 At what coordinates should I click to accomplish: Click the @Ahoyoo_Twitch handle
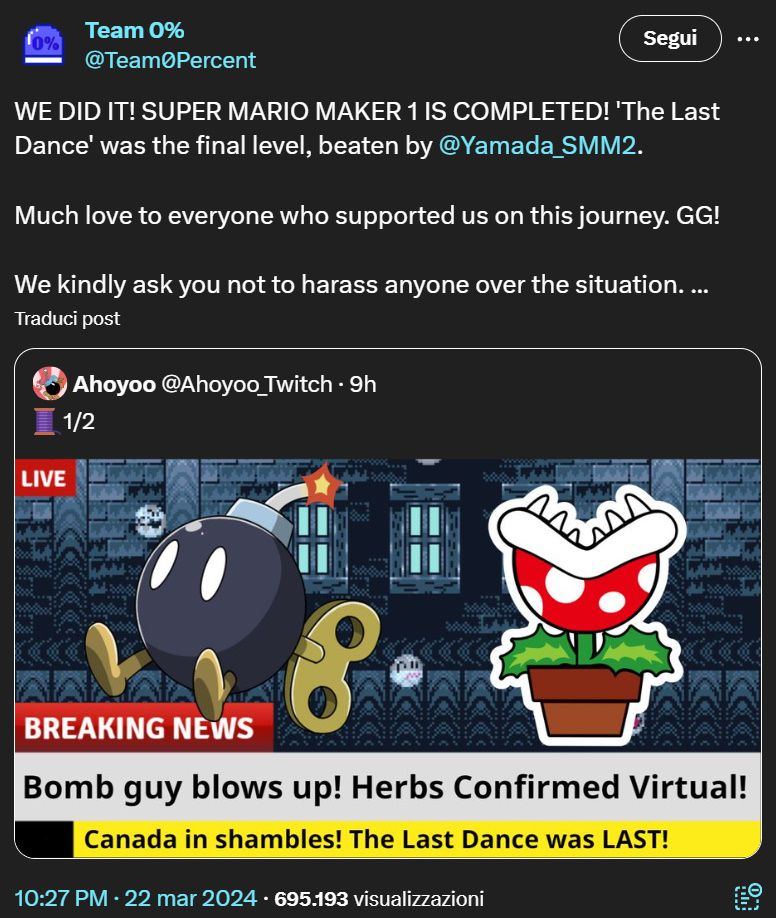point(247,385)
